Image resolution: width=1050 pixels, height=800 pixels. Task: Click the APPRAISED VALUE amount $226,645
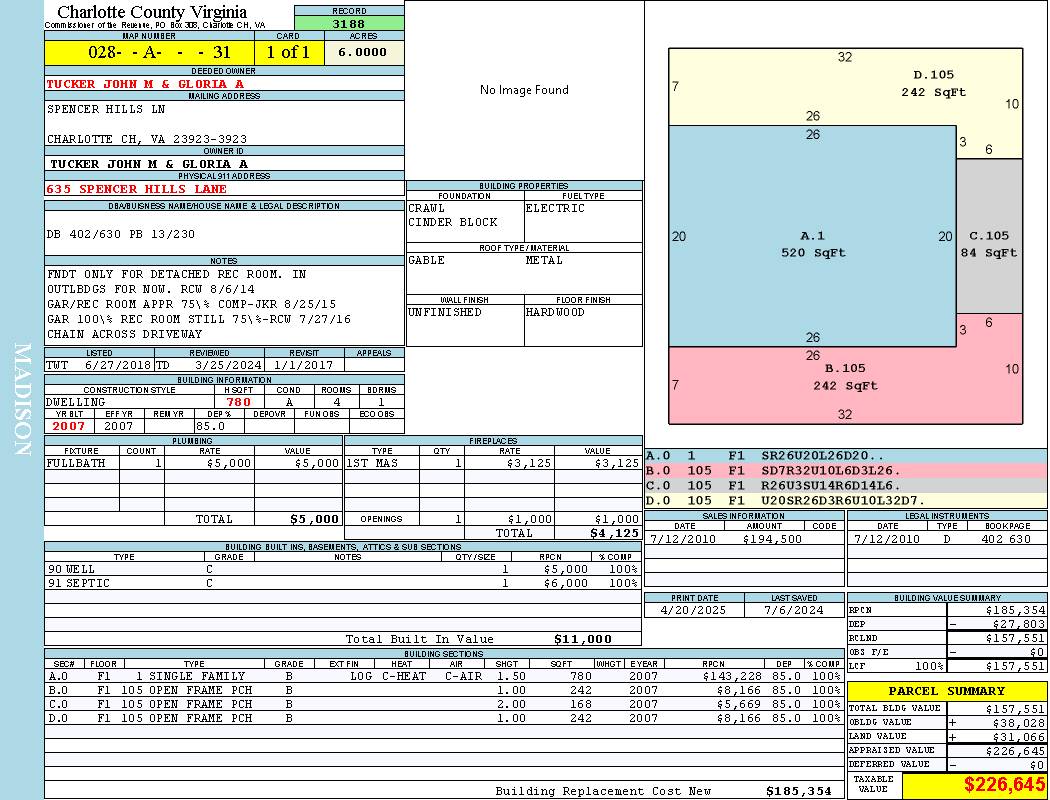(x=1015, y=751)
